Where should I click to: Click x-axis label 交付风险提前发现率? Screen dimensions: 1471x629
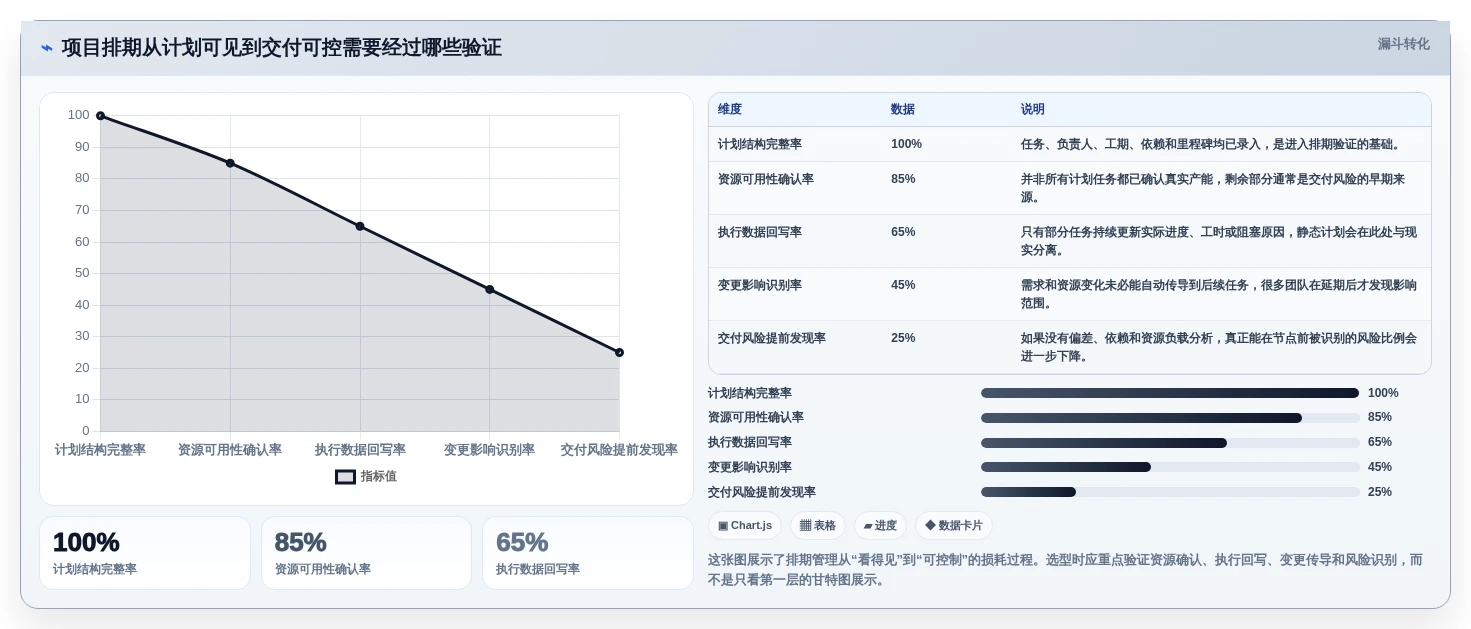[619, 450]
